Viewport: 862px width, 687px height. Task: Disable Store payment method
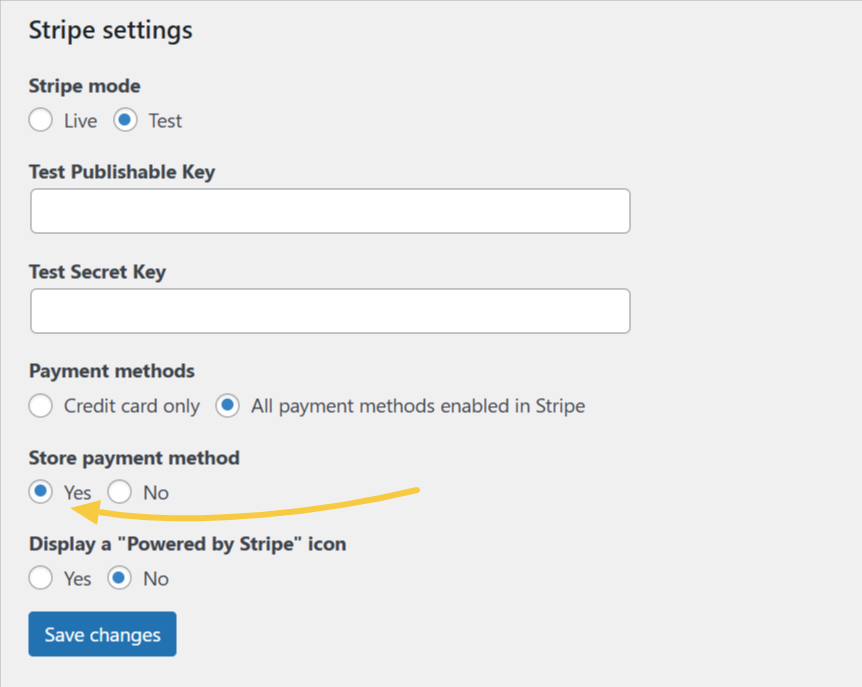pos(119,492)
